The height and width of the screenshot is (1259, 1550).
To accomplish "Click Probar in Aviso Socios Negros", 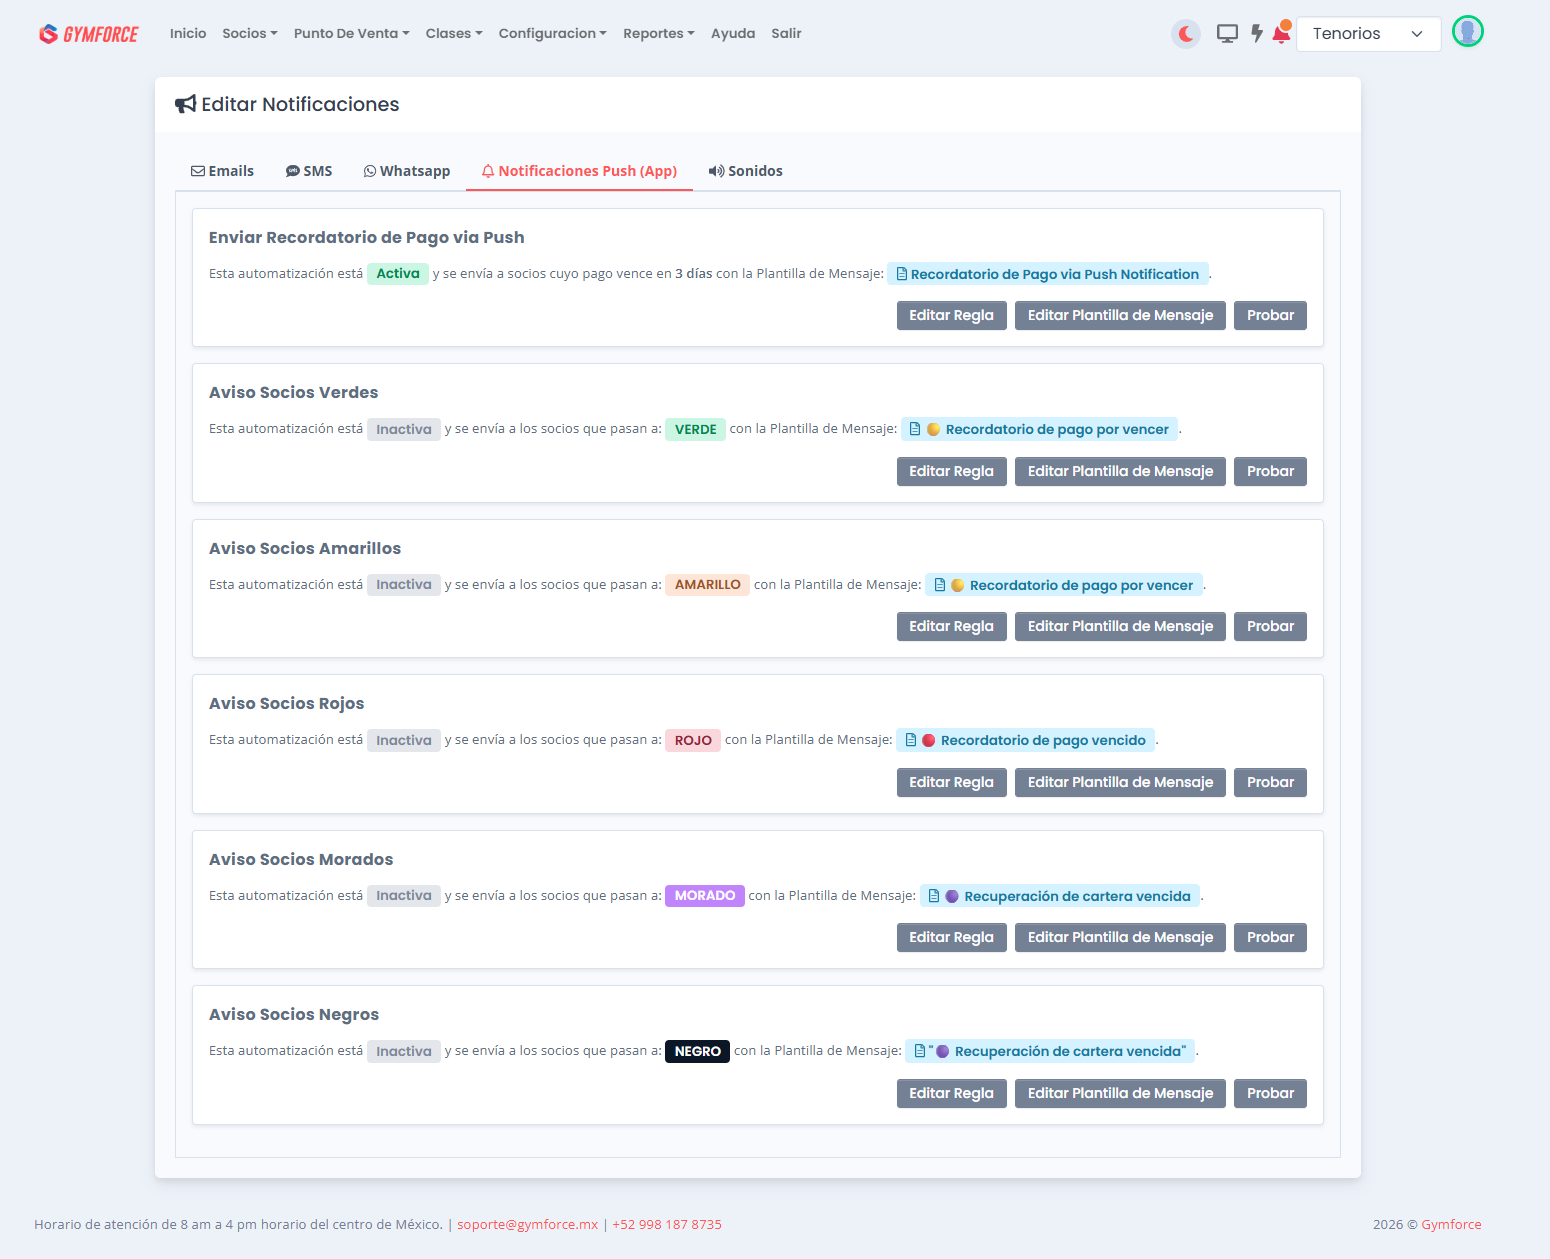I will pos(1270,1093).
